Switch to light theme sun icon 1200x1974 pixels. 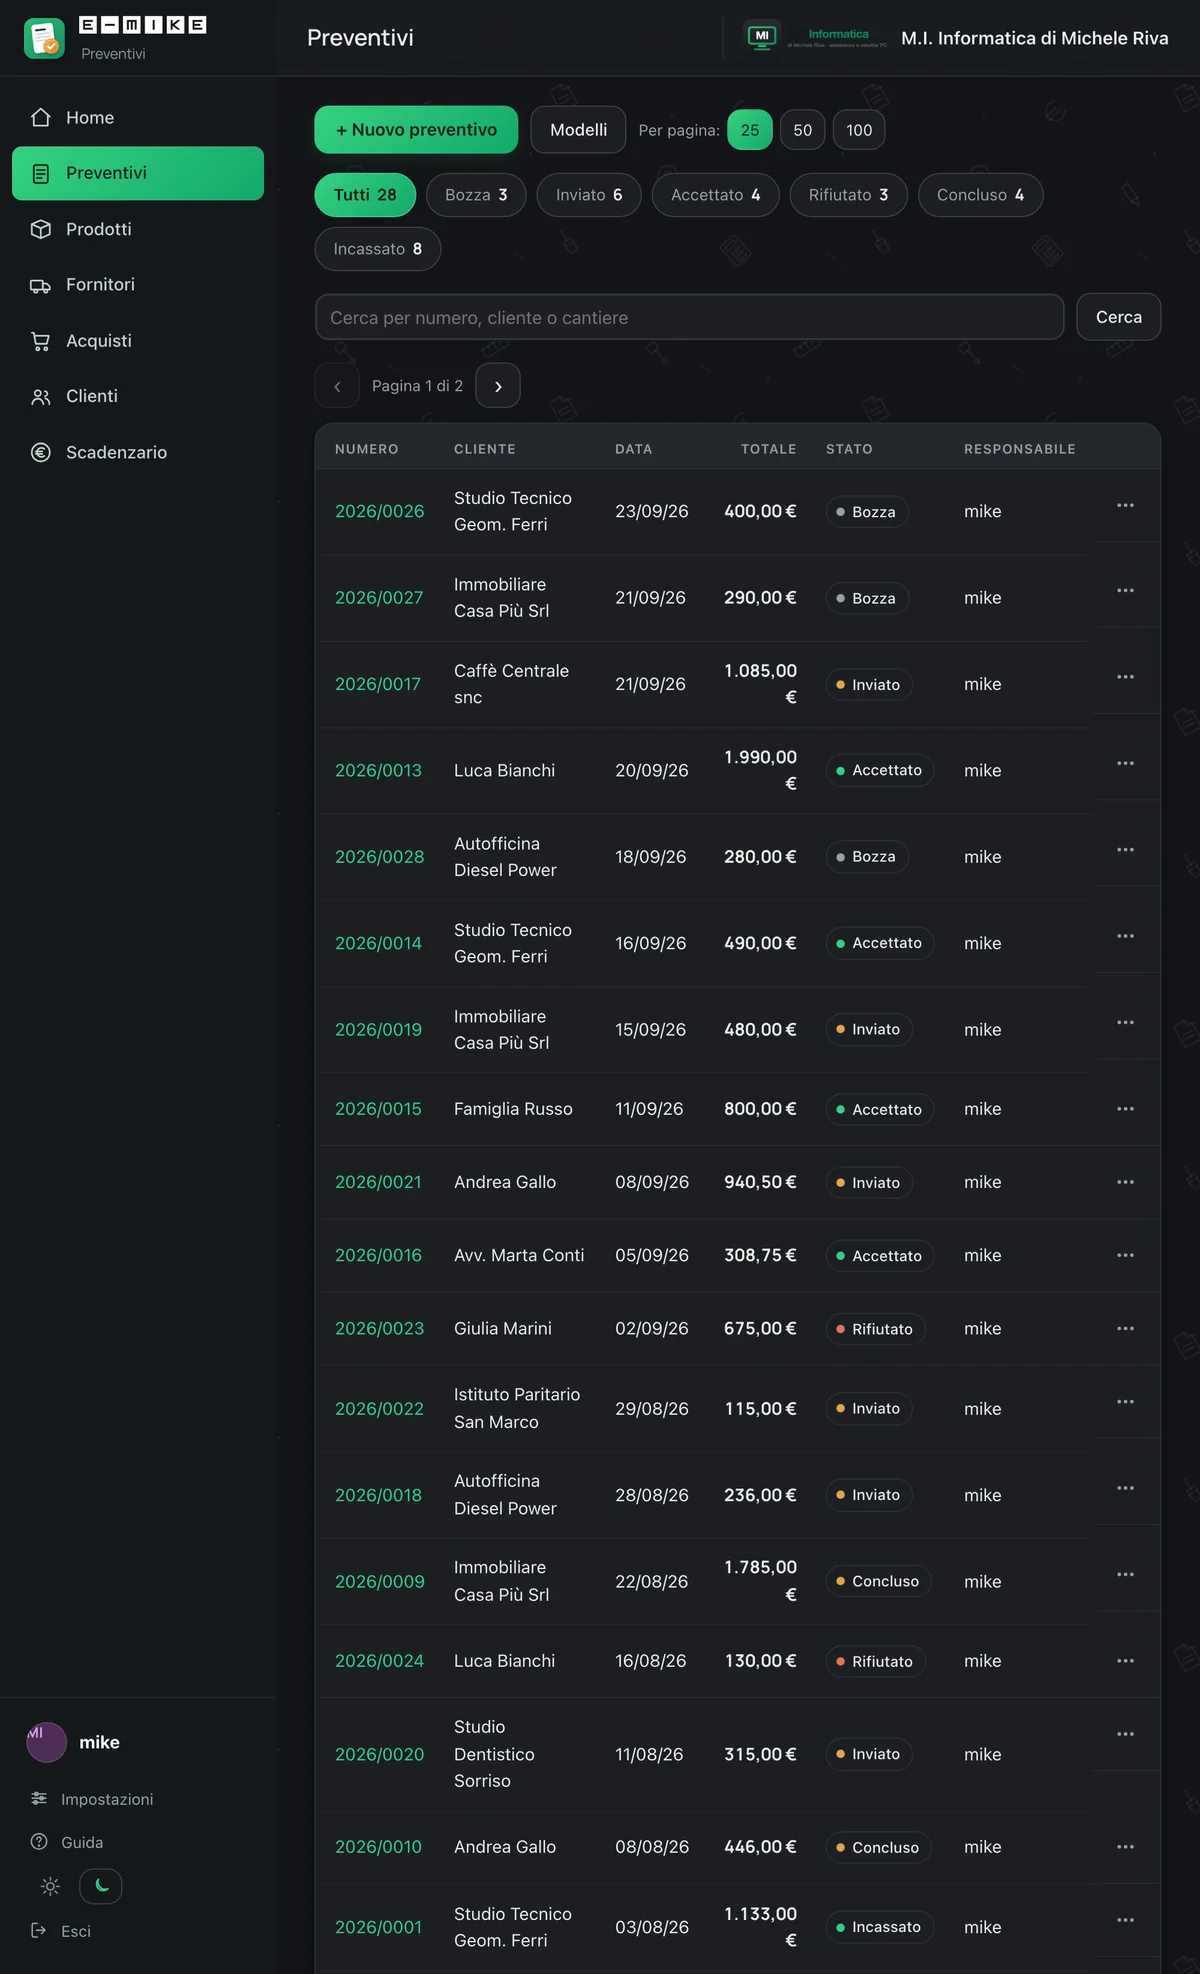(50, 1886)
